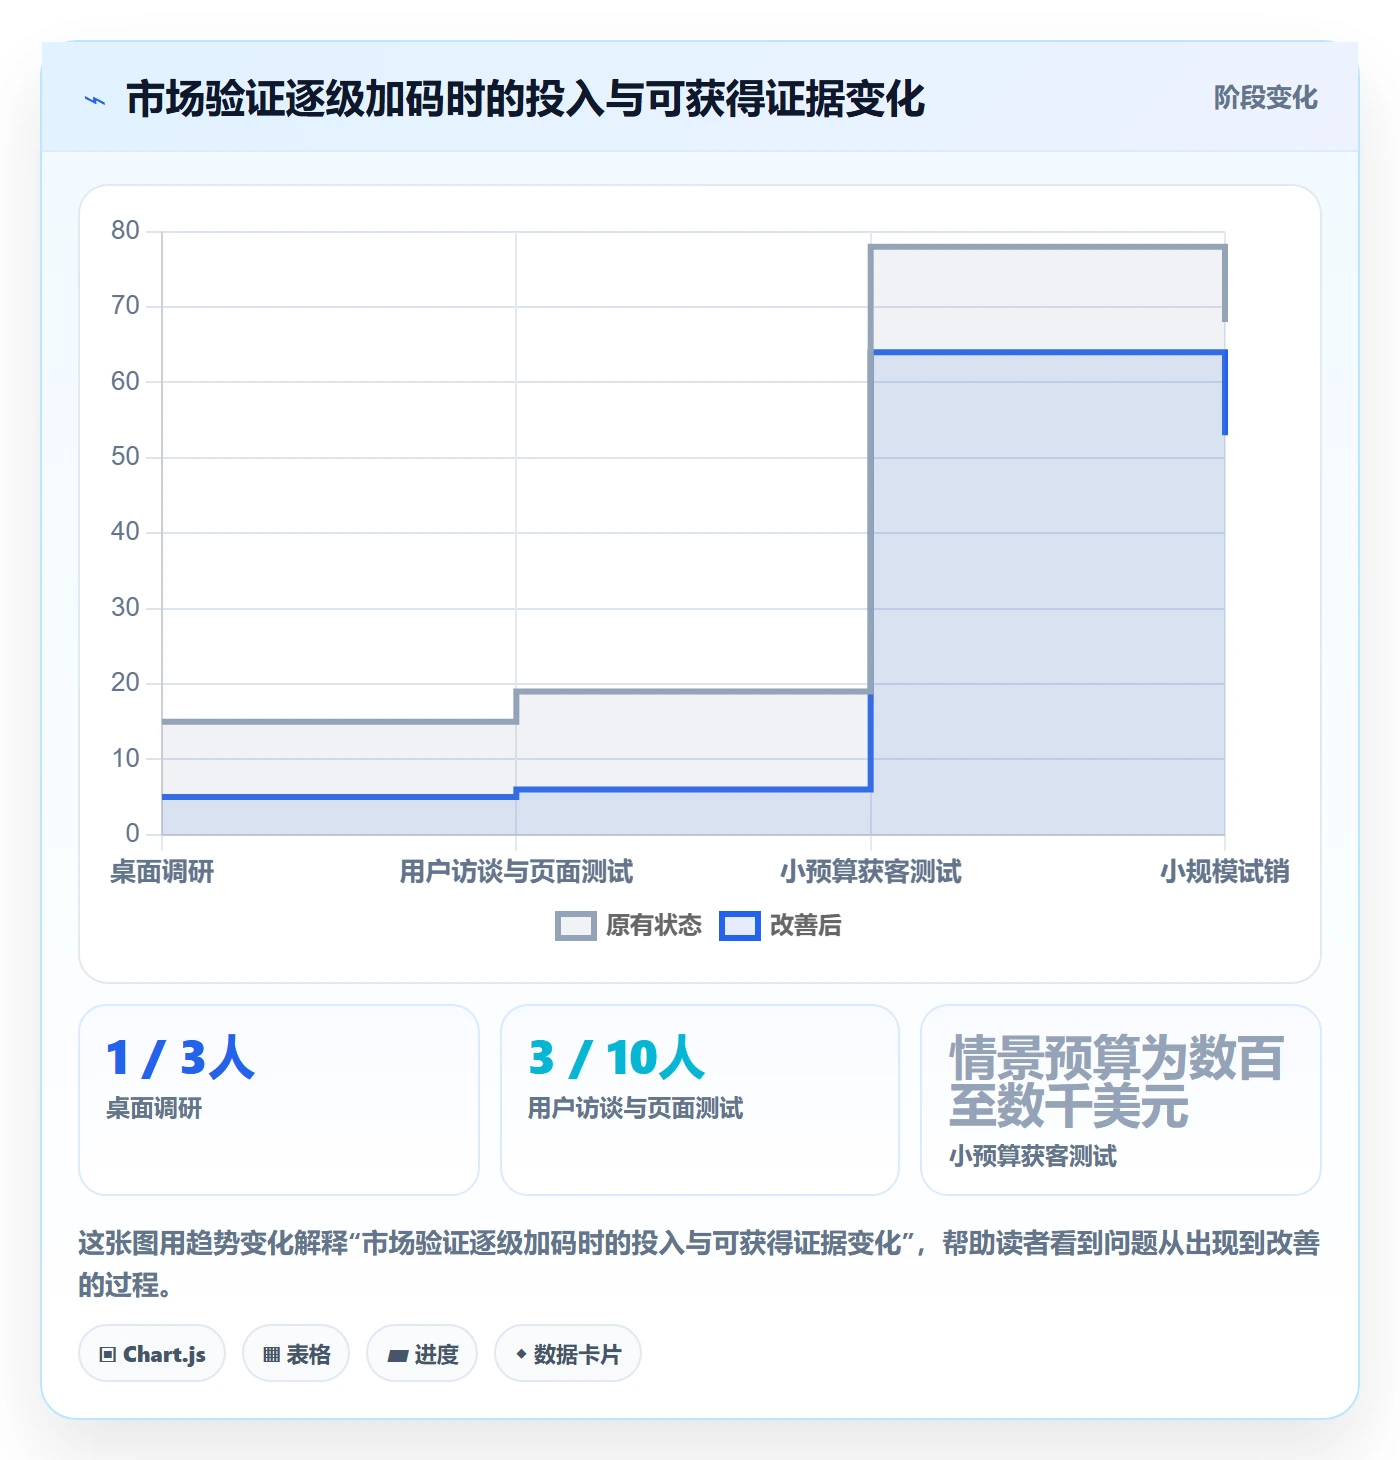Open the 3 / 10人 用户访谈与页面测试 card
This screenshot has width=1400, height=1460.
point(700,1100)
